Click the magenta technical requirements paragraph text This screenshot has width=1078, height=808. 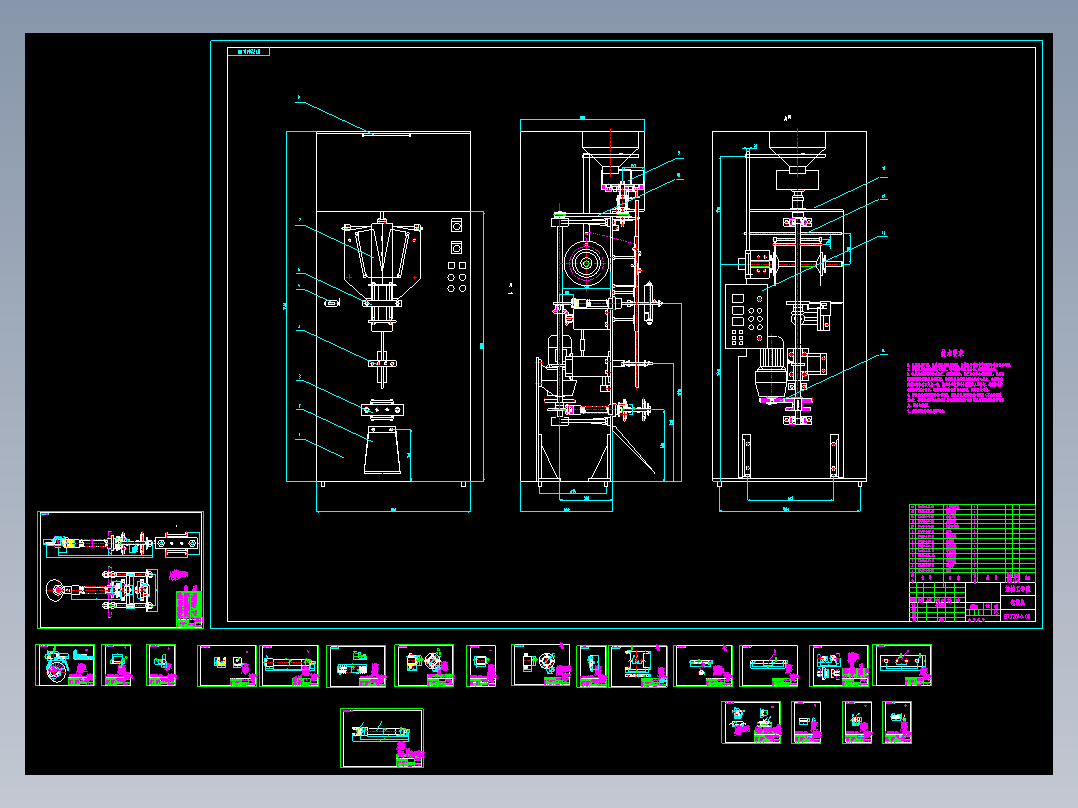click(959, 388)
